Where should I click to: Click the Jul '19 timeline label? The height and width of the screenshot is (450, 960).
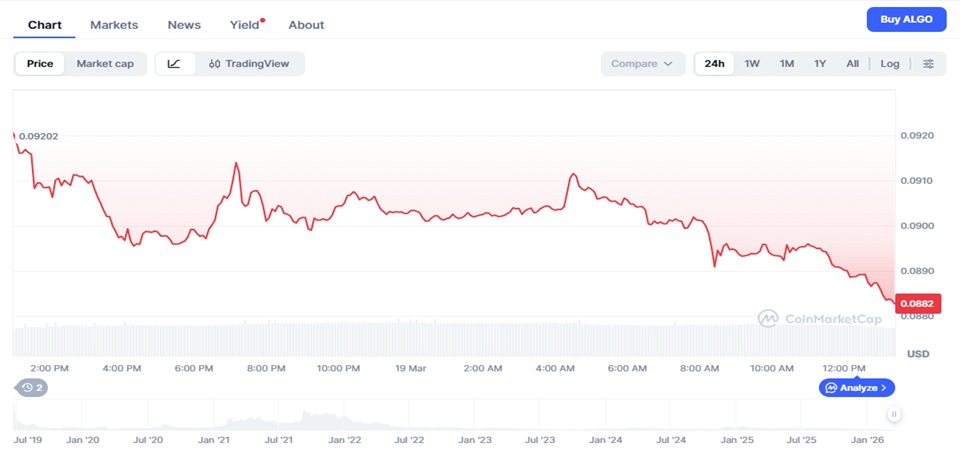tap(27, 440)
